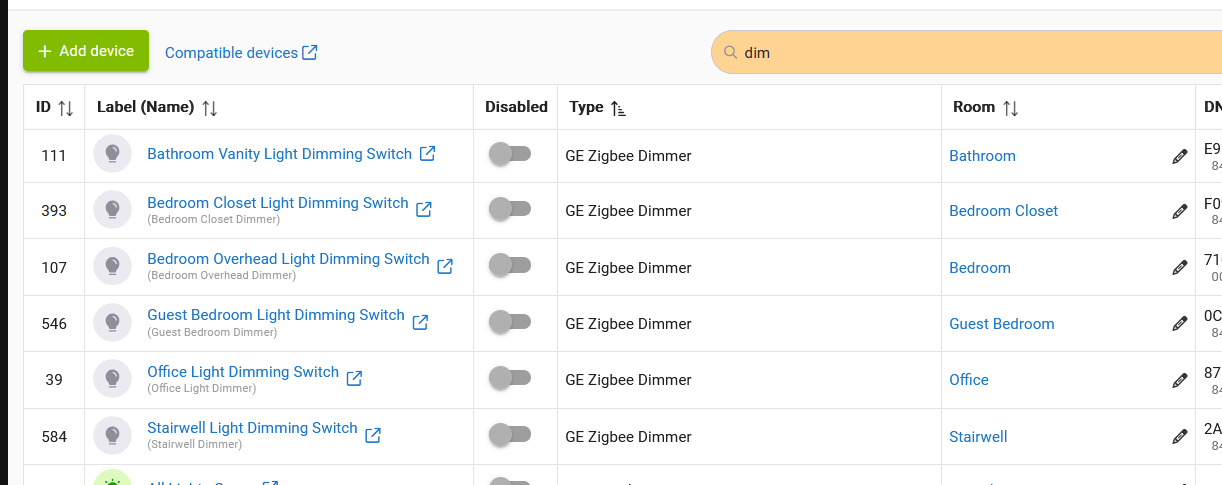
Task: Click external link icon beside Stairwell Light Dimming Switch
Action: (373, 435)
